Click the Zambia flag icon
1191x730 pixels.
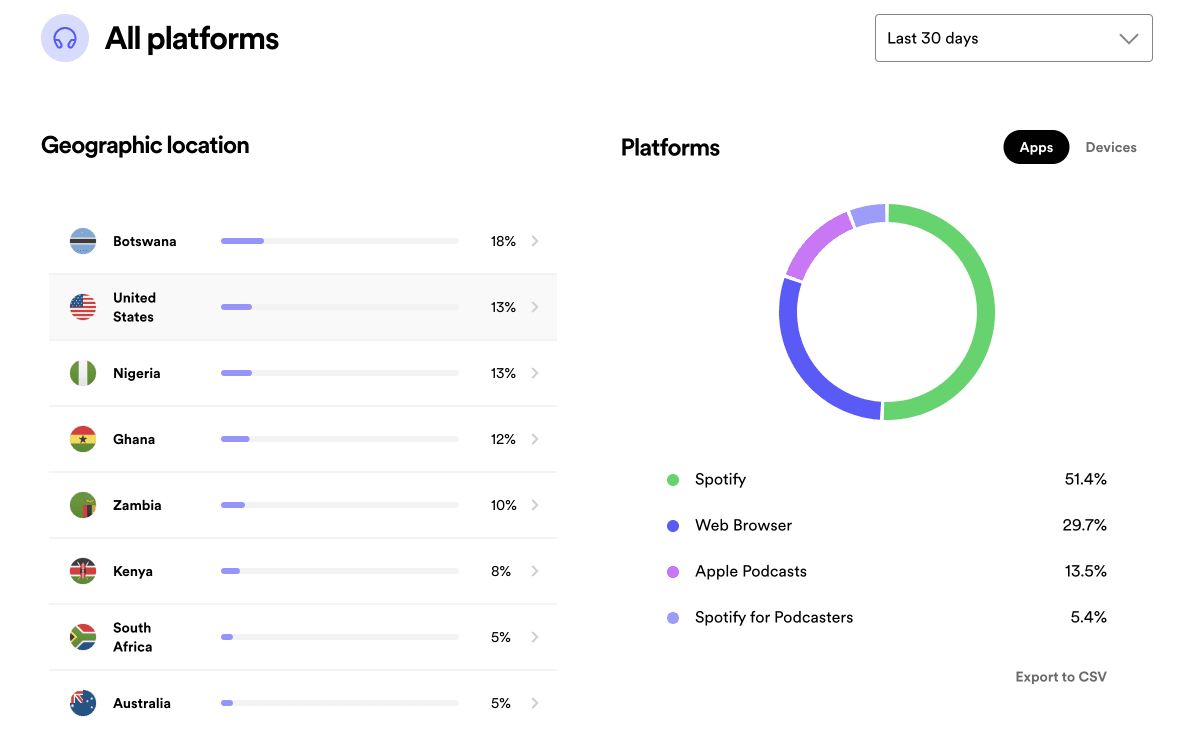coord(83,505)
